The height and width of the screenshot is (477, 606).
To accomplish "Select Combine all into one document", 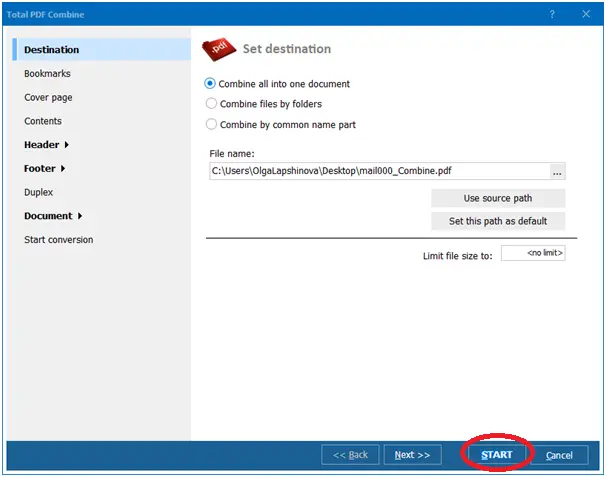I will pyautogui.click(x=211, y=84).
